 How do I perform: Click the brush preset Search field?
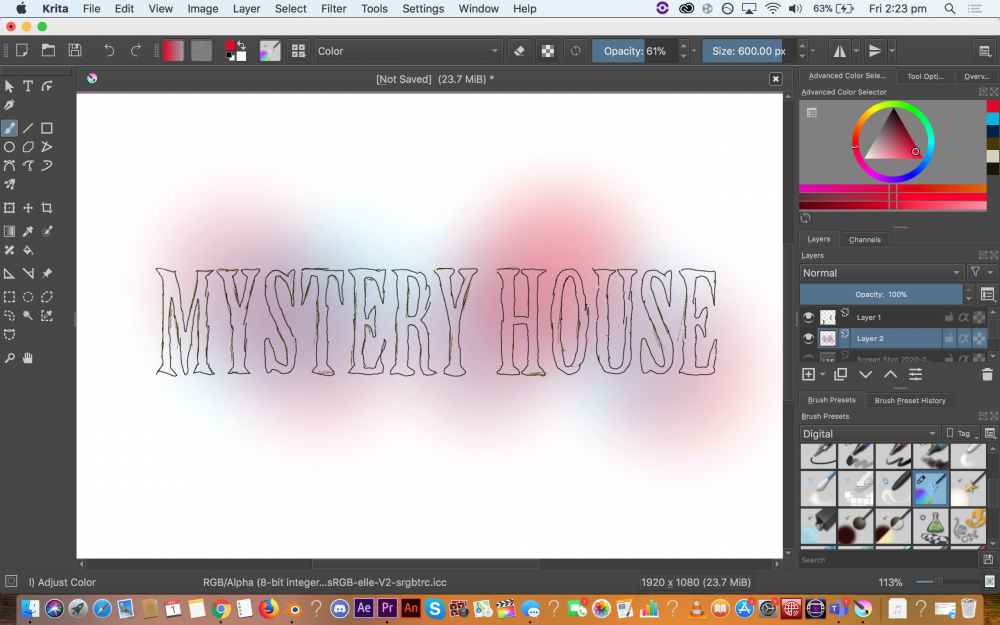click(888, 560)
